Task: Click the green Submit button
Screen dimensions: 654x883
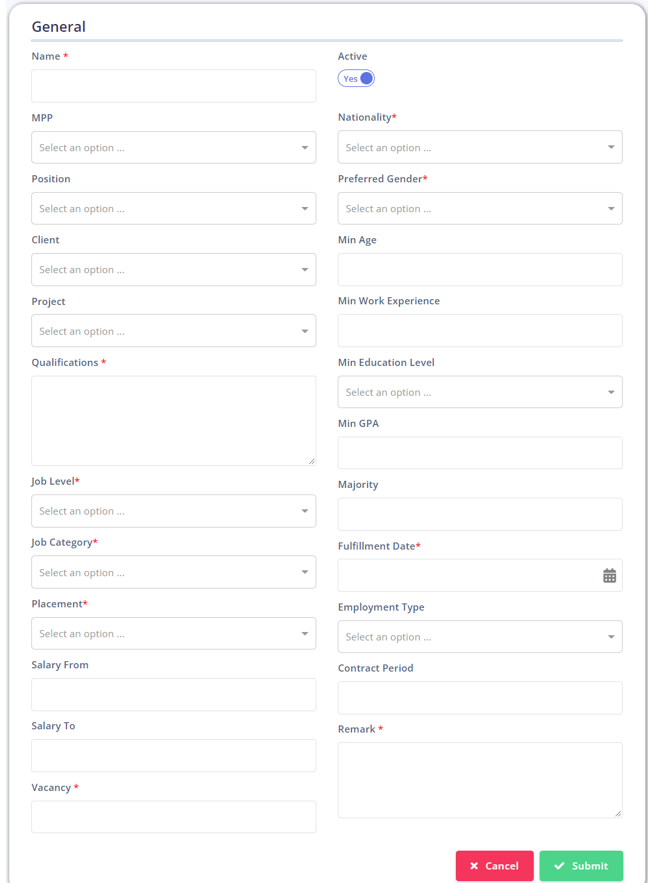Action: click(x=581, y=866)
